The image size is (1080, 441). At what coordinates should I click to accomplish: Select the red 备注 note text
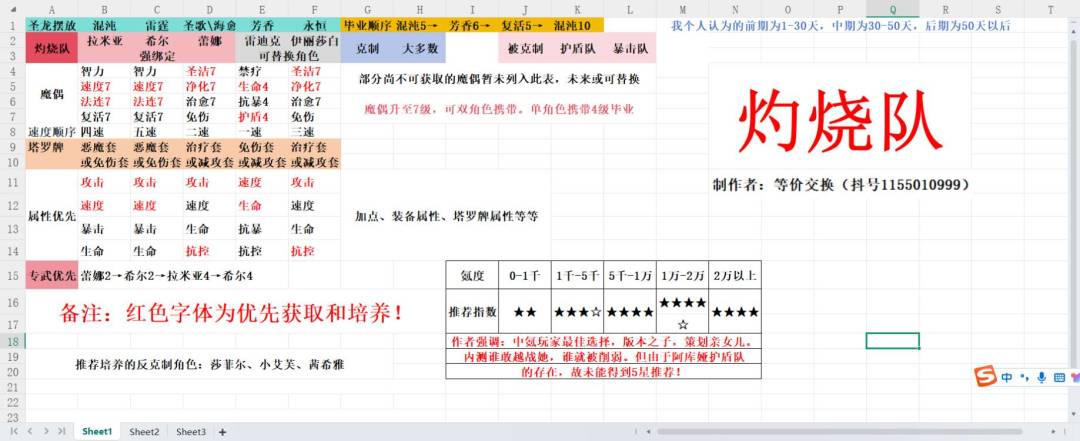(231, 314)
